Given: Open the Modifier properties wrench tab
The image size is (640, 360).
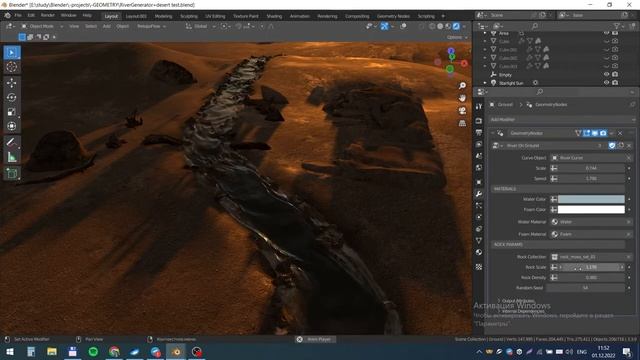Looking at the screenshot, I should (479, 194).
